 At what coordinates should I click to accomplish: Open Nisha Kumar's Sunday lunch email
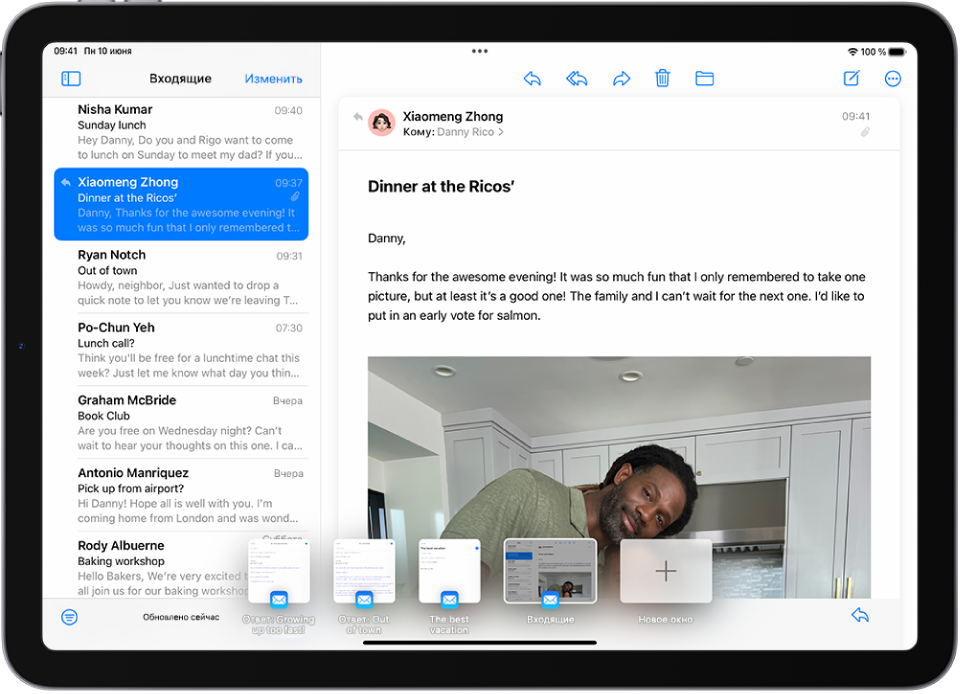pos(181,131)
